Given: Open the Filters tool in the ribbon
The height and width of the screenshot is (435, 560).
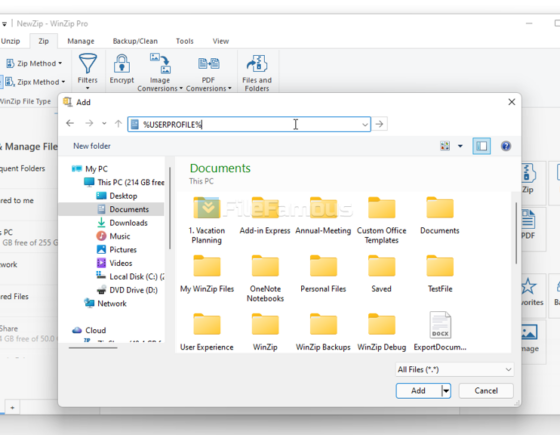Looking at the screenshot, I should pyautogui.click(x=88, y=71).
